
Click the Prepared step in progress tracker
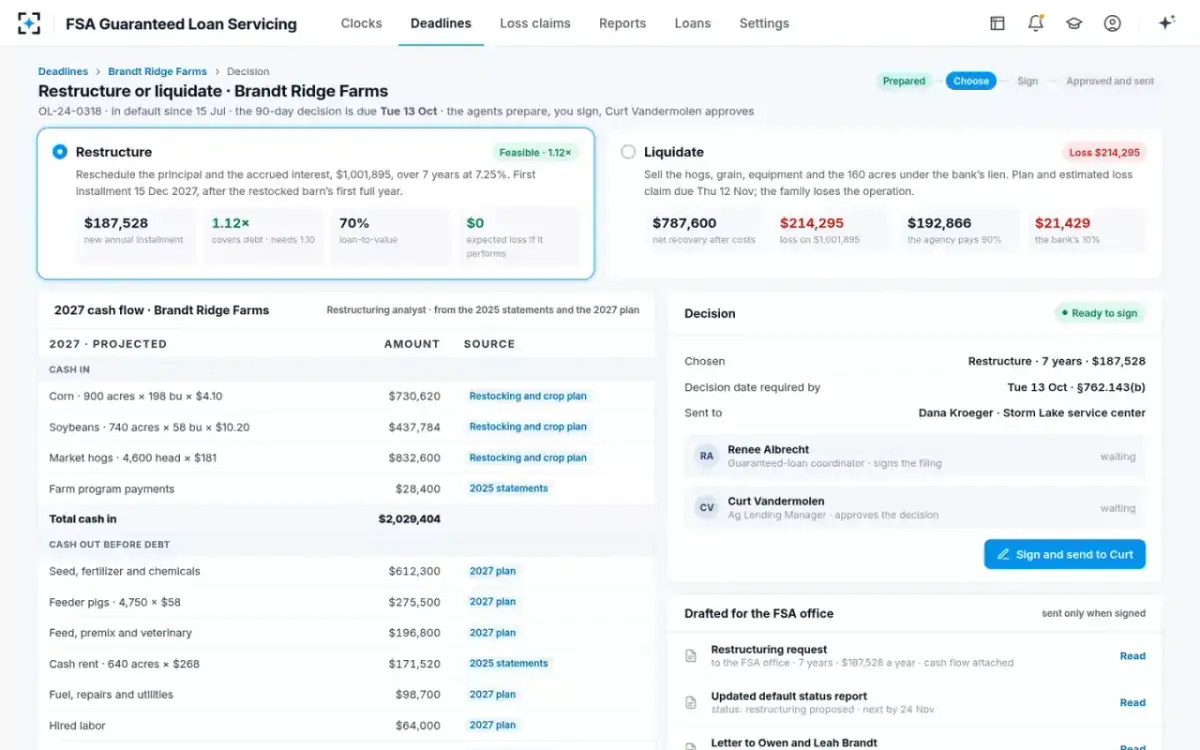click(904, 81)
